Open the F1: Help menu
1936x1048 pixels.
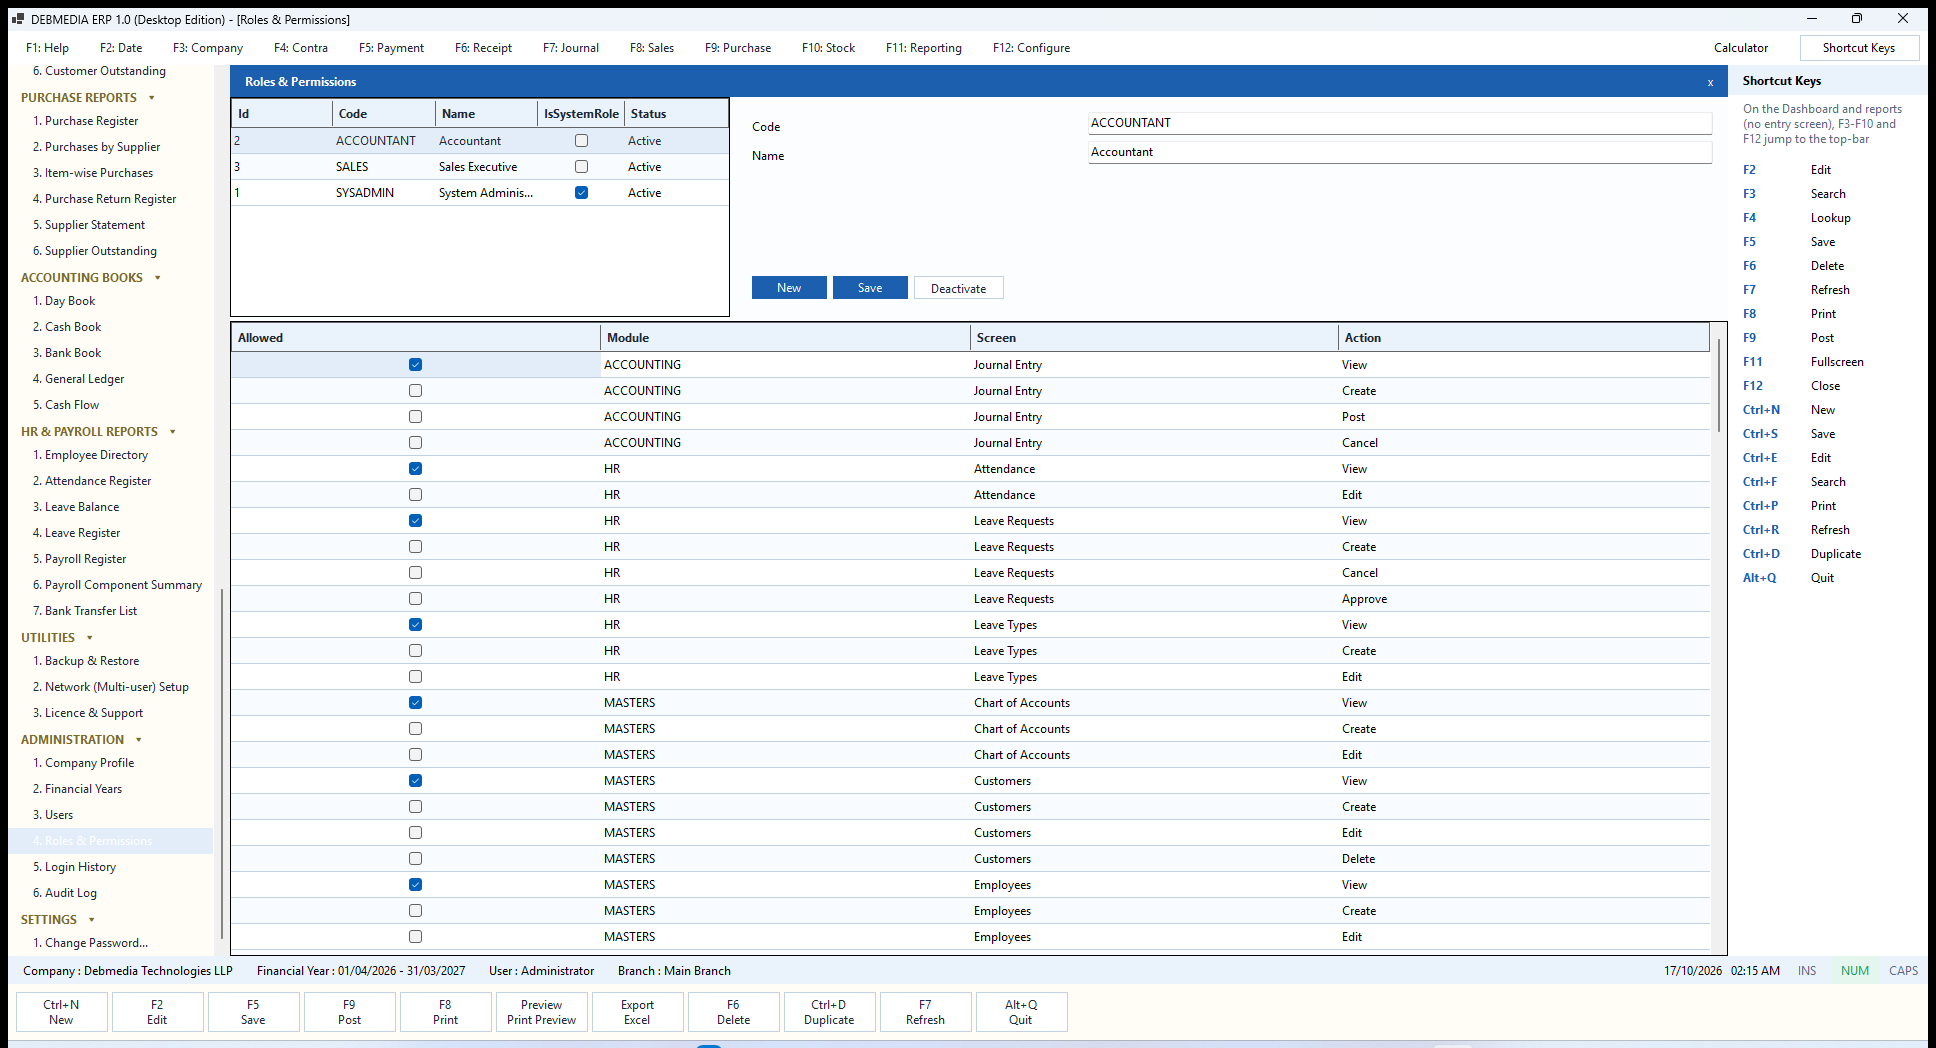click(x=47, y=48)
